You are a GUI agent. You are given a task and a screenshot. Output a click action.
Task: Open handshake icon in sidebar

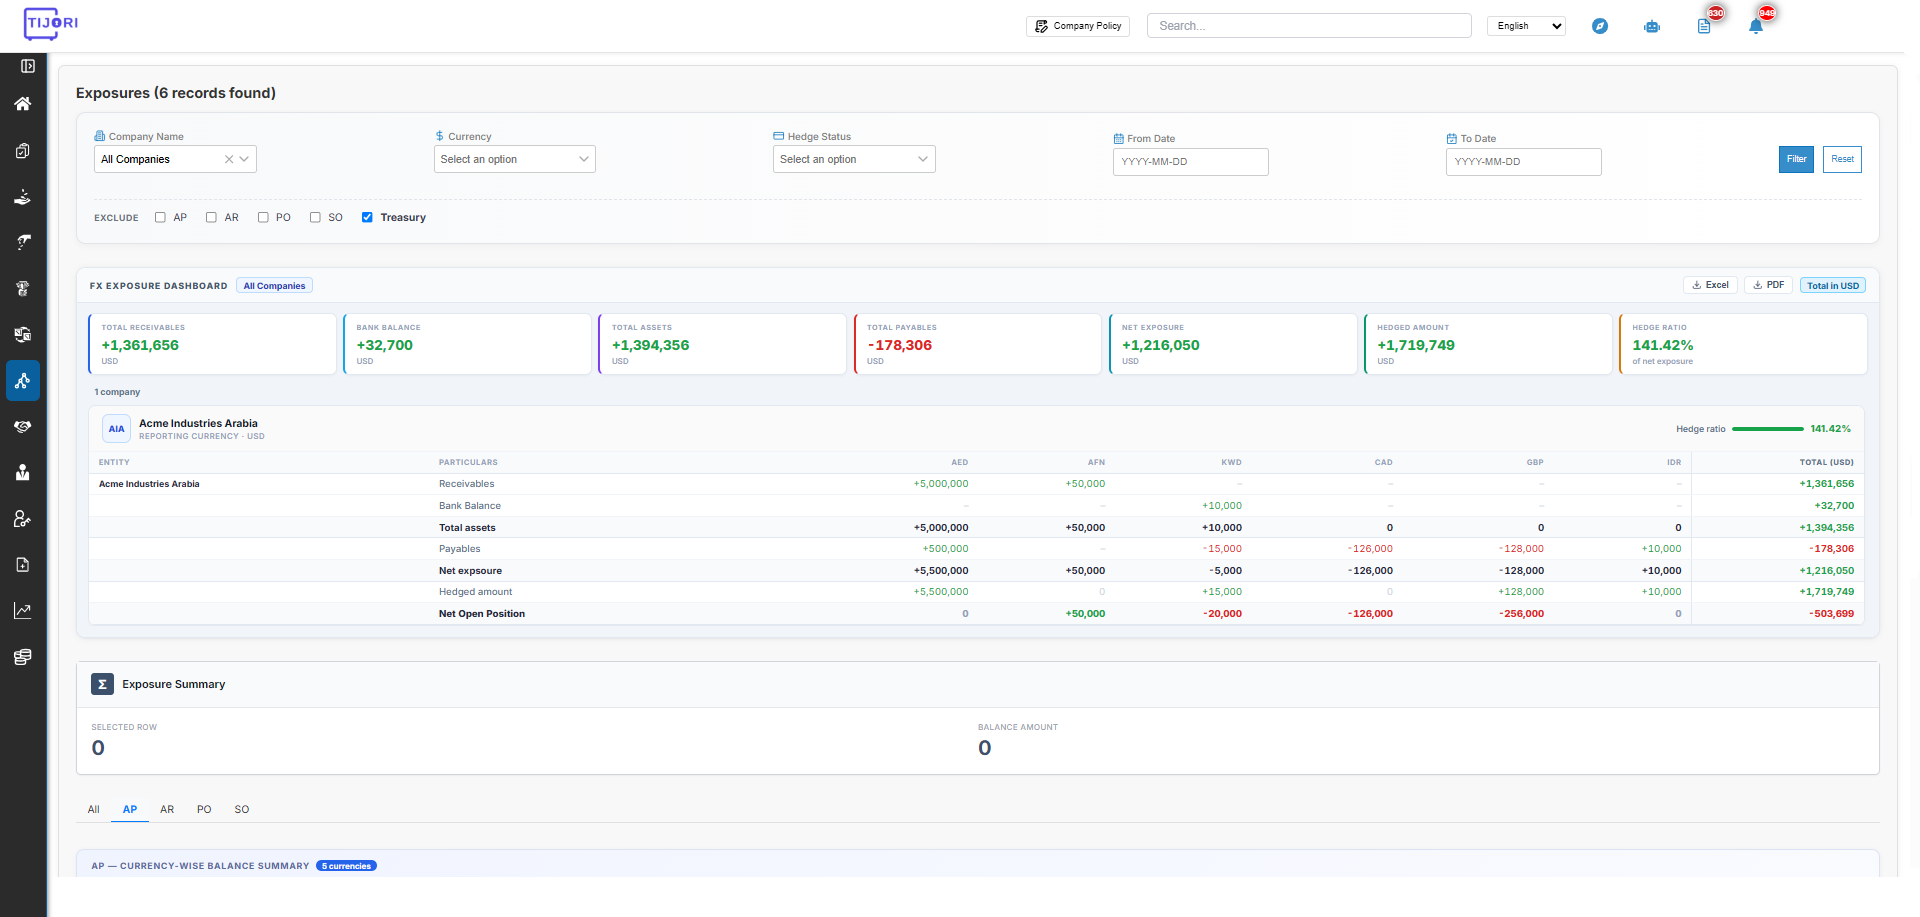click(22, 427)
